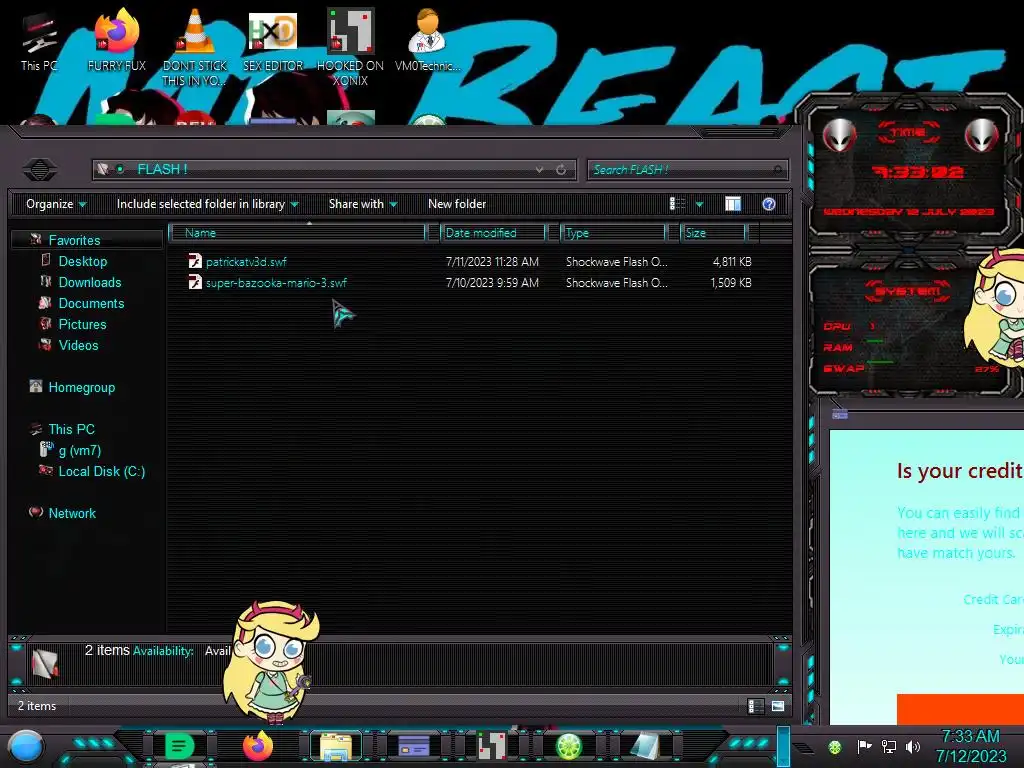
Task: Open Explorer help button
Action: (769, 204)
